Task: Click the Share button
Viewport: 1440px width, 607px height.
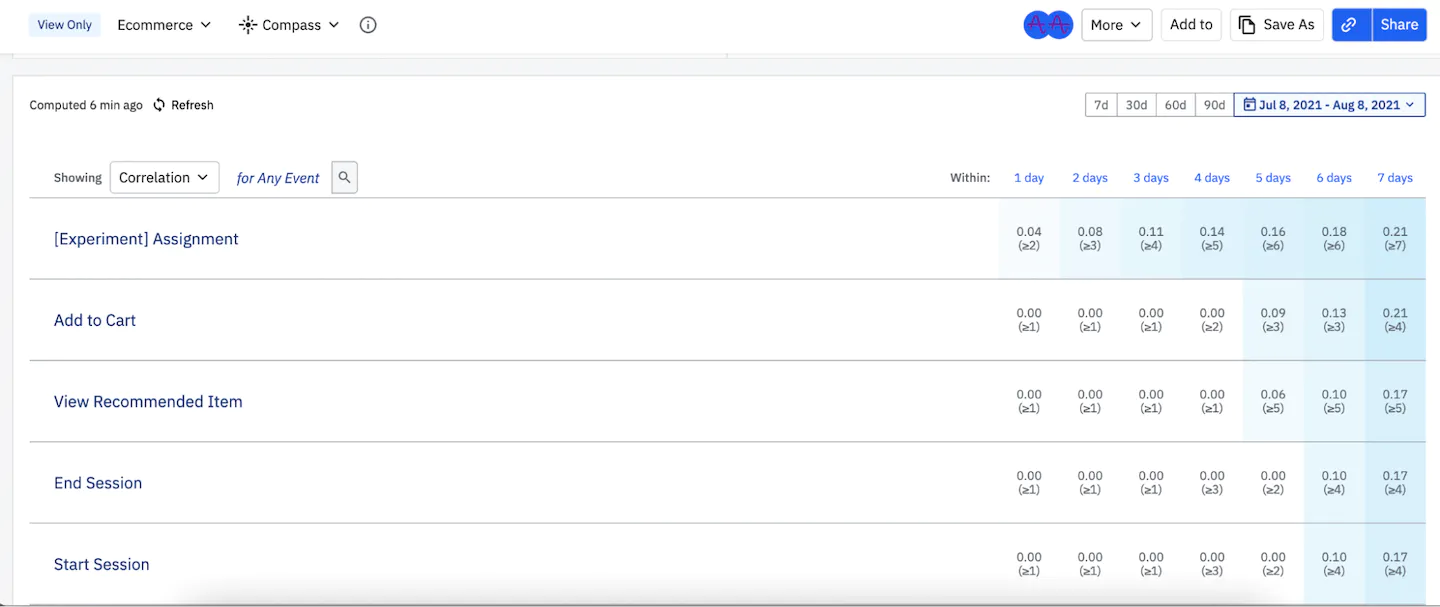Action: [1399, 25]
